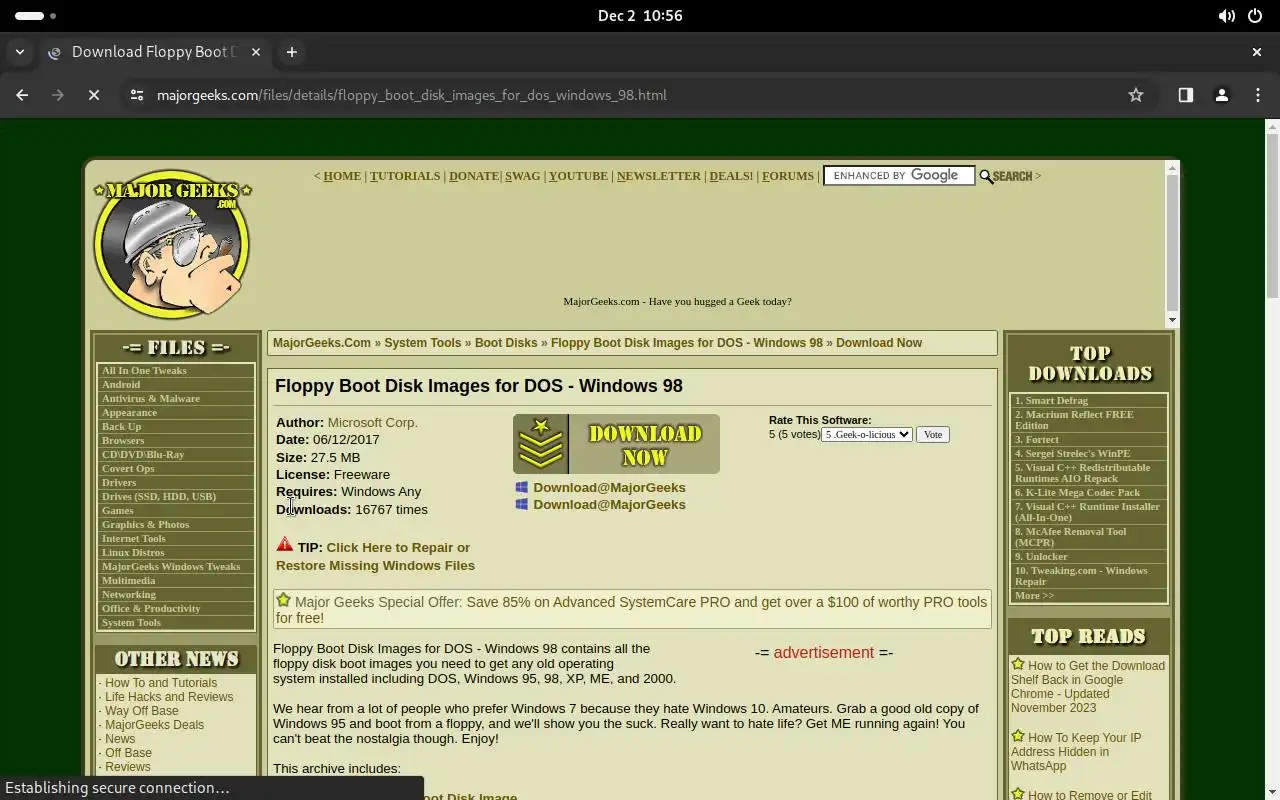Click the Repair Missing Windows Files tip
1280x800 pixels.
click(376, 557)
